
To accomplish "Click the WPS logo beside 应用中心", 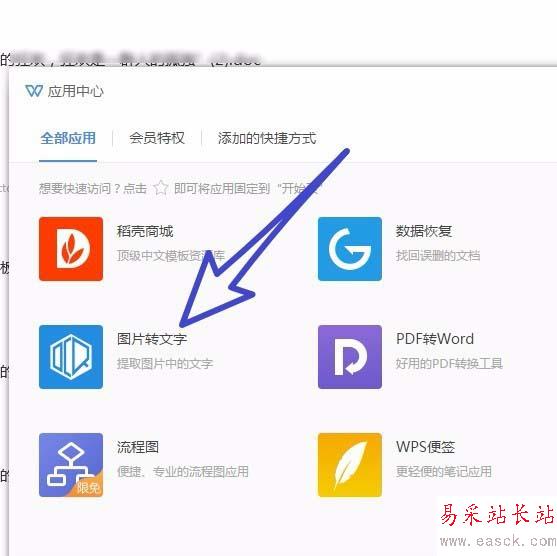I will tap(34, 91).
